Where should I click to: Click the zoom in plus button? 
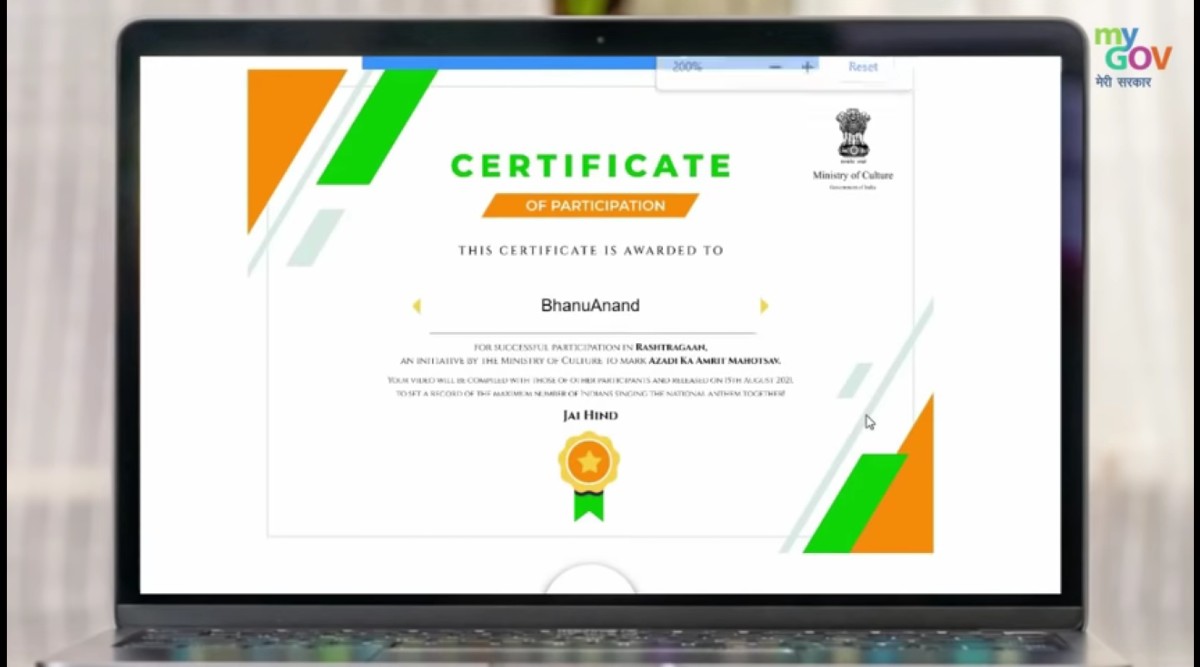pyautogui.click(x=807, y=67)
